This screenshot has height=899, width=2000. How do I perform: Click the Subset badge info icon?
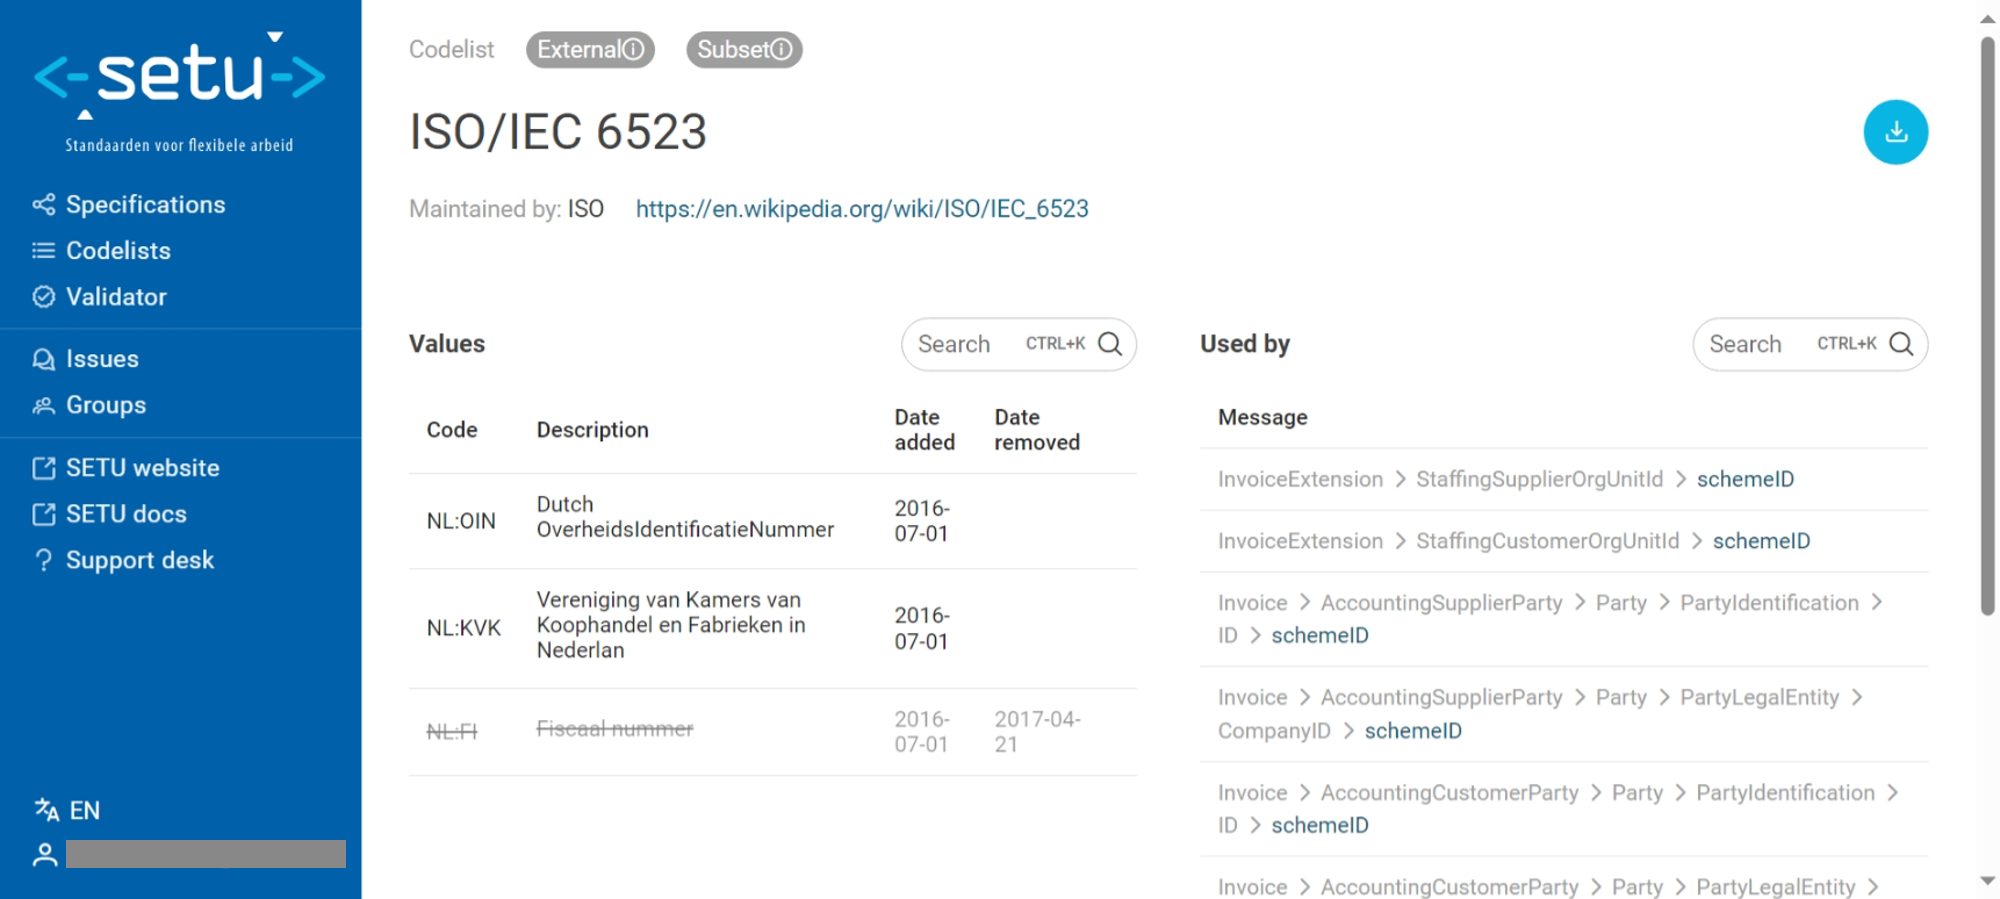781,49
